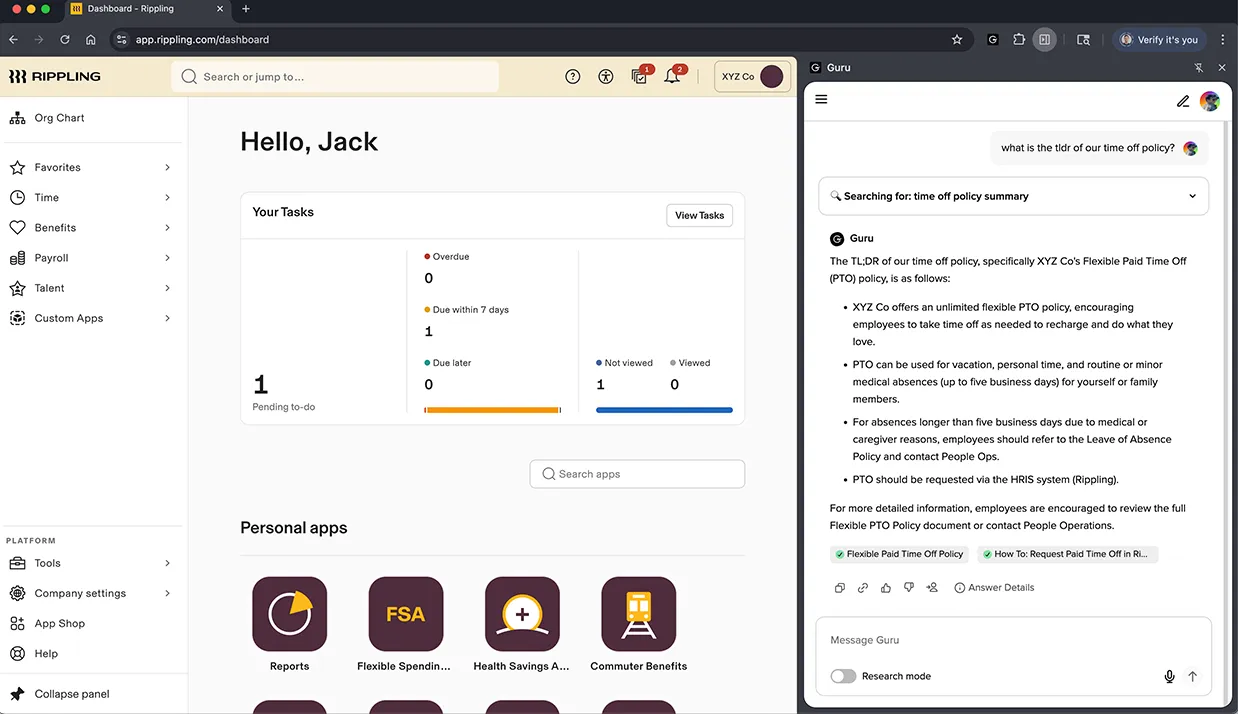Click the Verify it's you profile button

coord(1158,40)
